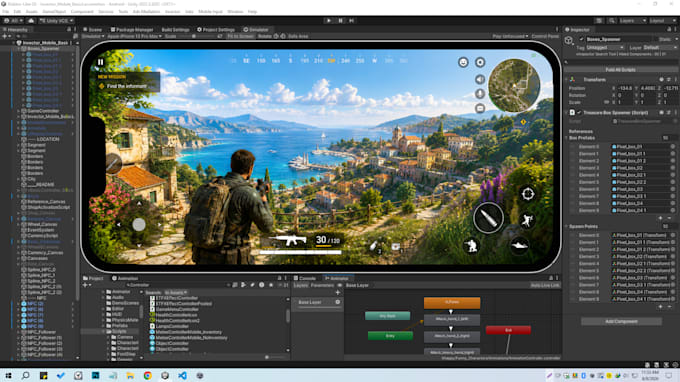
Task: Collapse the Transform component foldout
Action: click(567, 80)
